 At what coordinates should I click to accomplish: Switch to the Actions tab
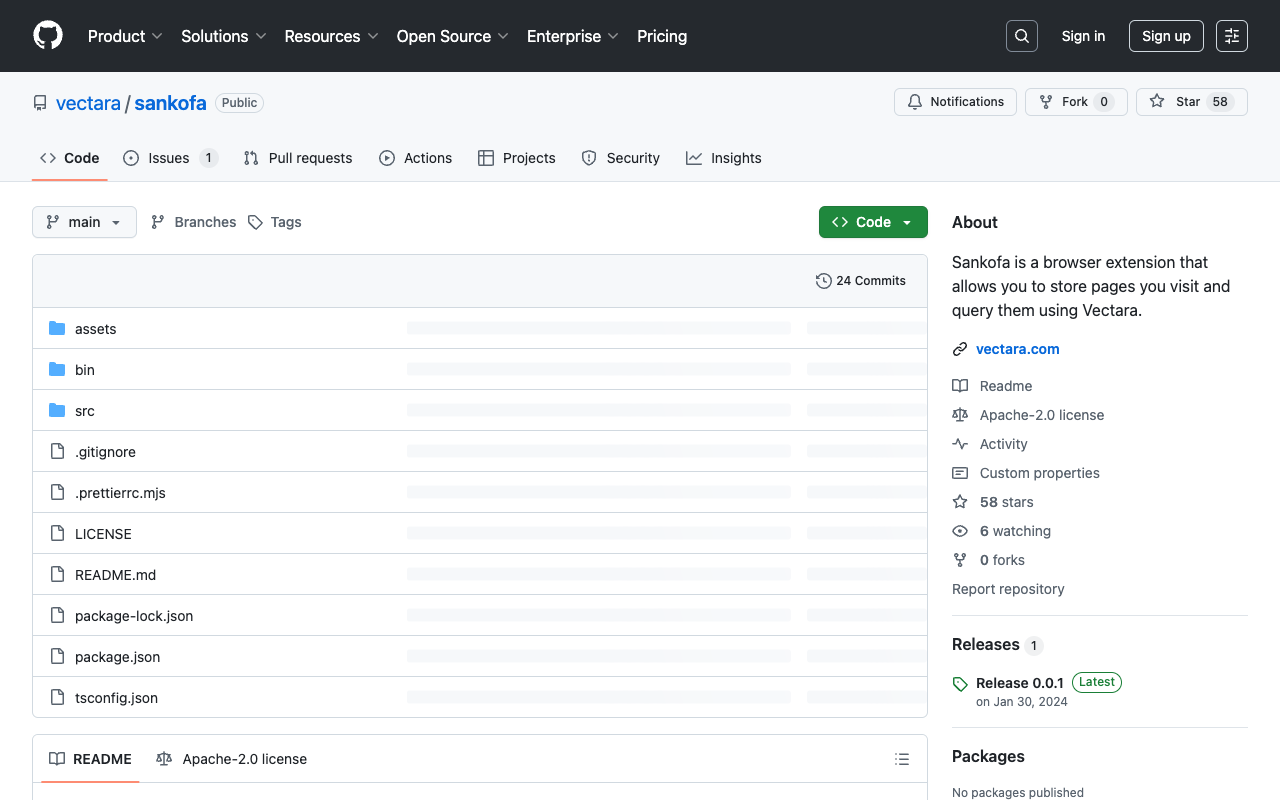(x=415, y=158)
